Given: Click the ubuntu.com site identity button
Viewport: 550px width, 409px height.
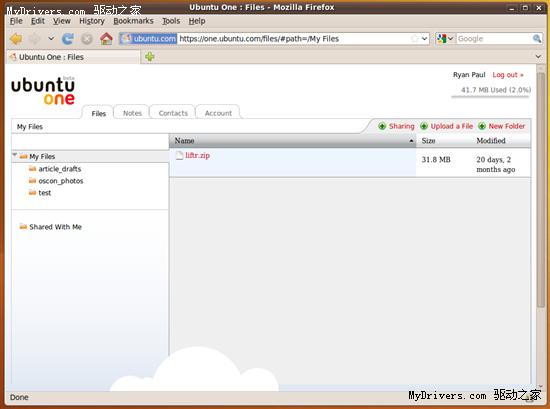Looking at the screenshot, I should pyautogui.click(x=148, y=39).
